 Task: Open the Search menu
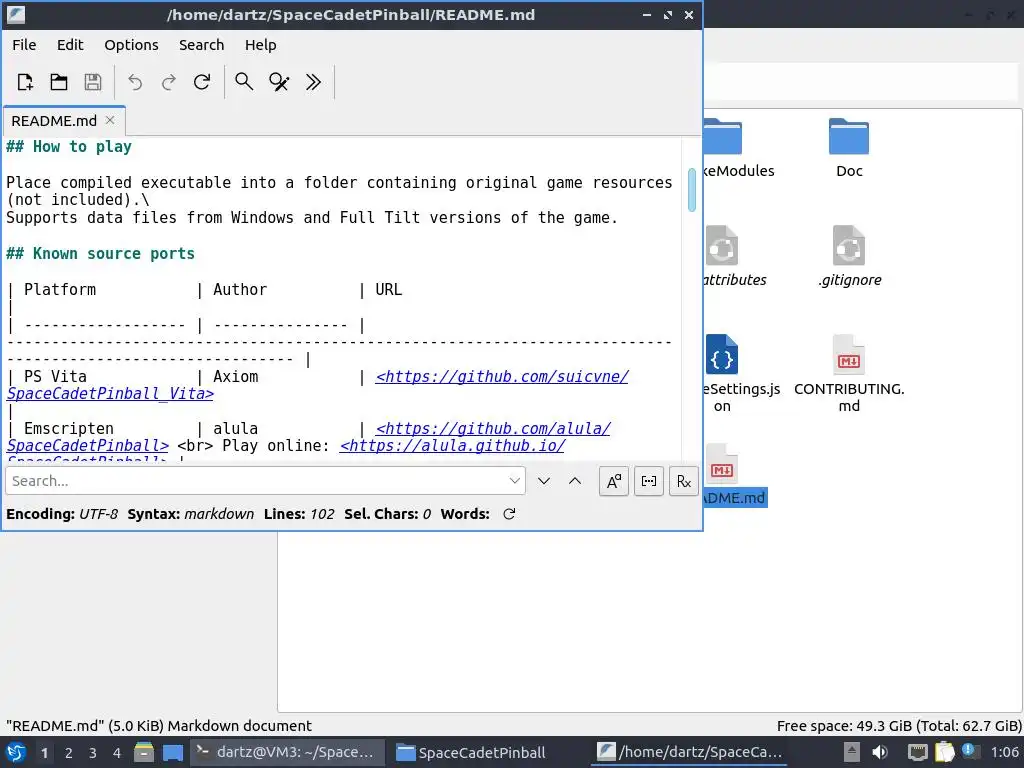(202, 45)
